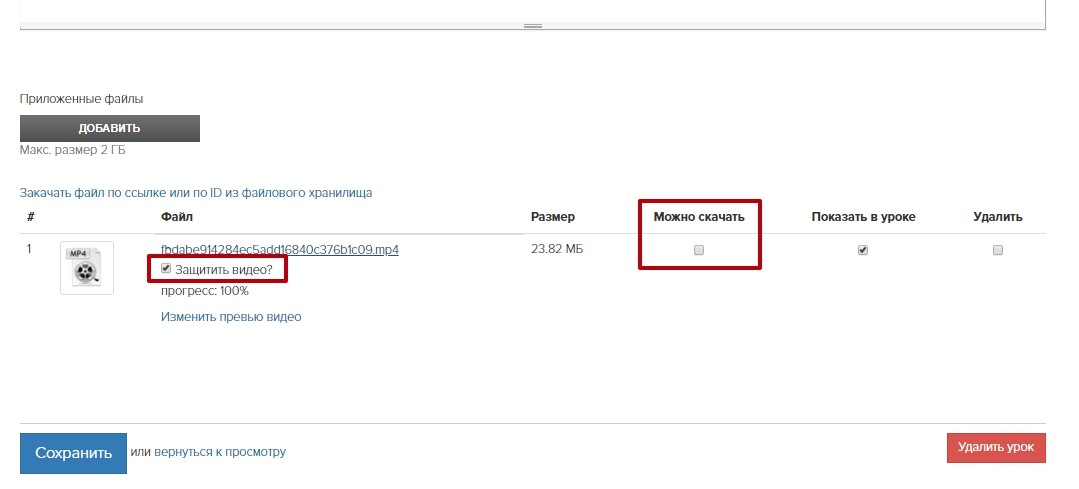Toggle the 'Защитить видео?' checkbox
The image size is (1079, 489).
166,269
